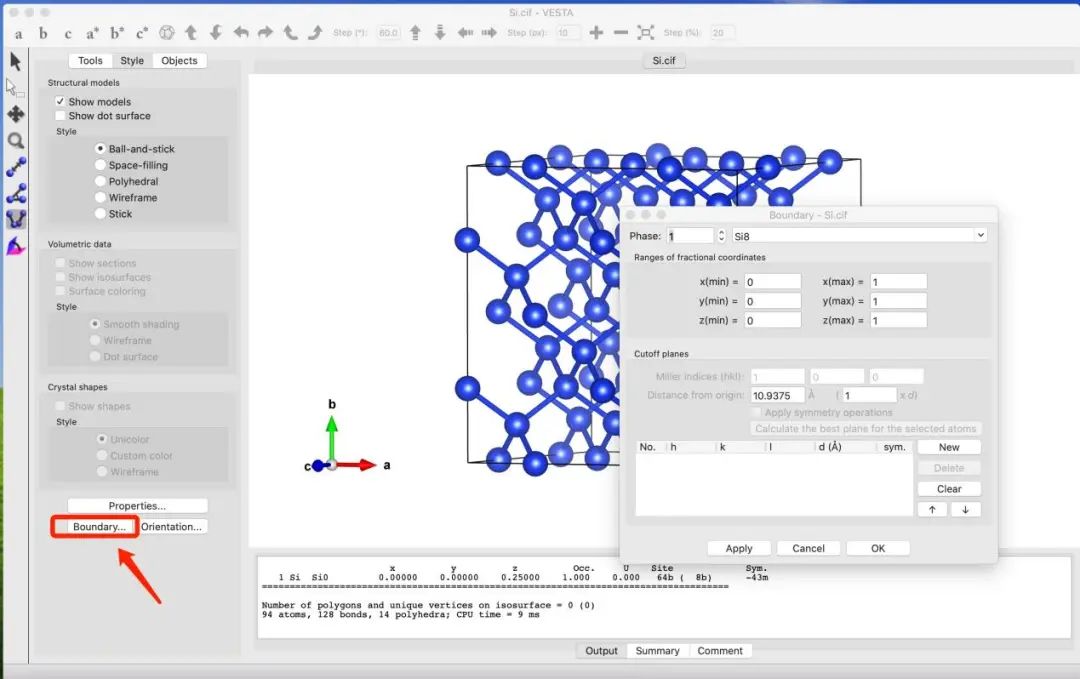
Task: Click the z(min) input field
Action: (x=773, y=320)
